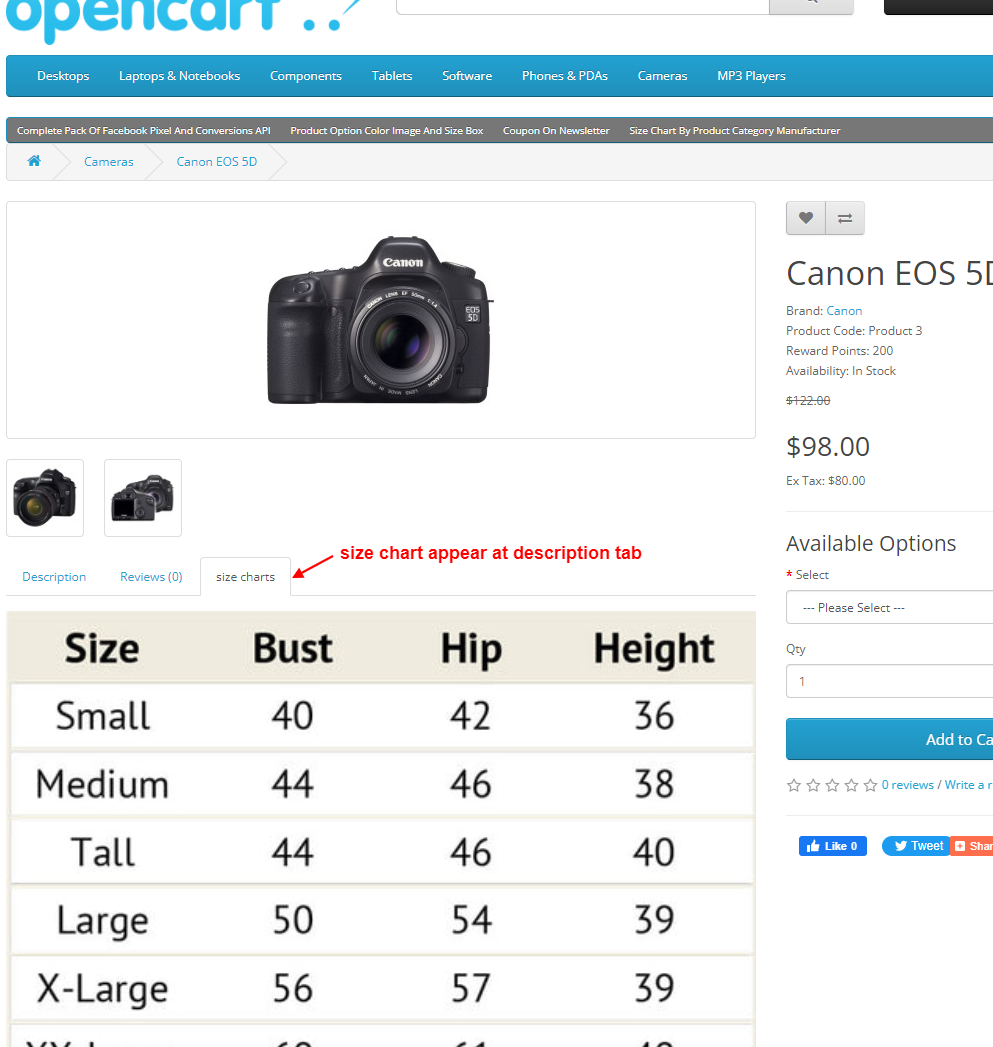Rate product by clicking first star
The image size is (993, 1047).
pyautogui.click(x=792, y=785)
